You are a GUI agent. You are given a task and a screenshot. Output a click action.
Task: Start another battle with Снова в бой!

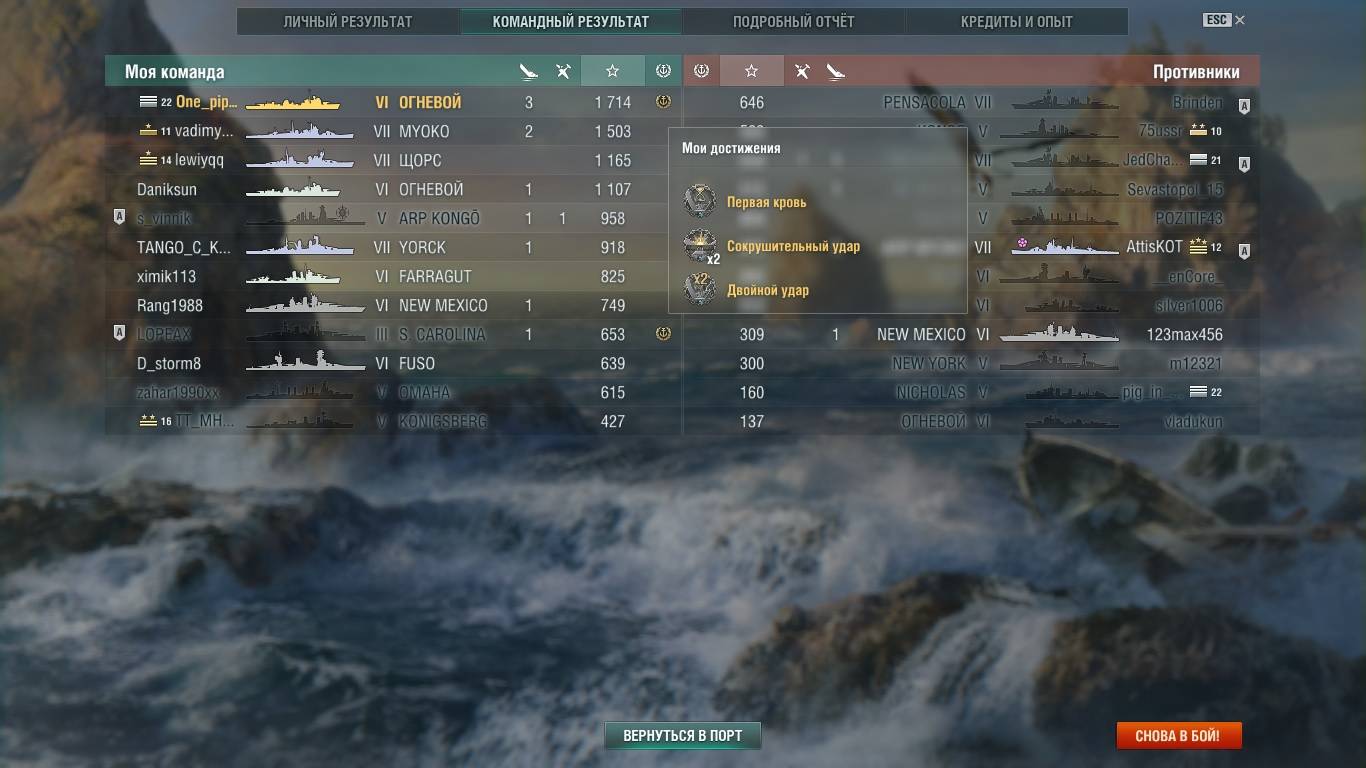pos(1179,736)
